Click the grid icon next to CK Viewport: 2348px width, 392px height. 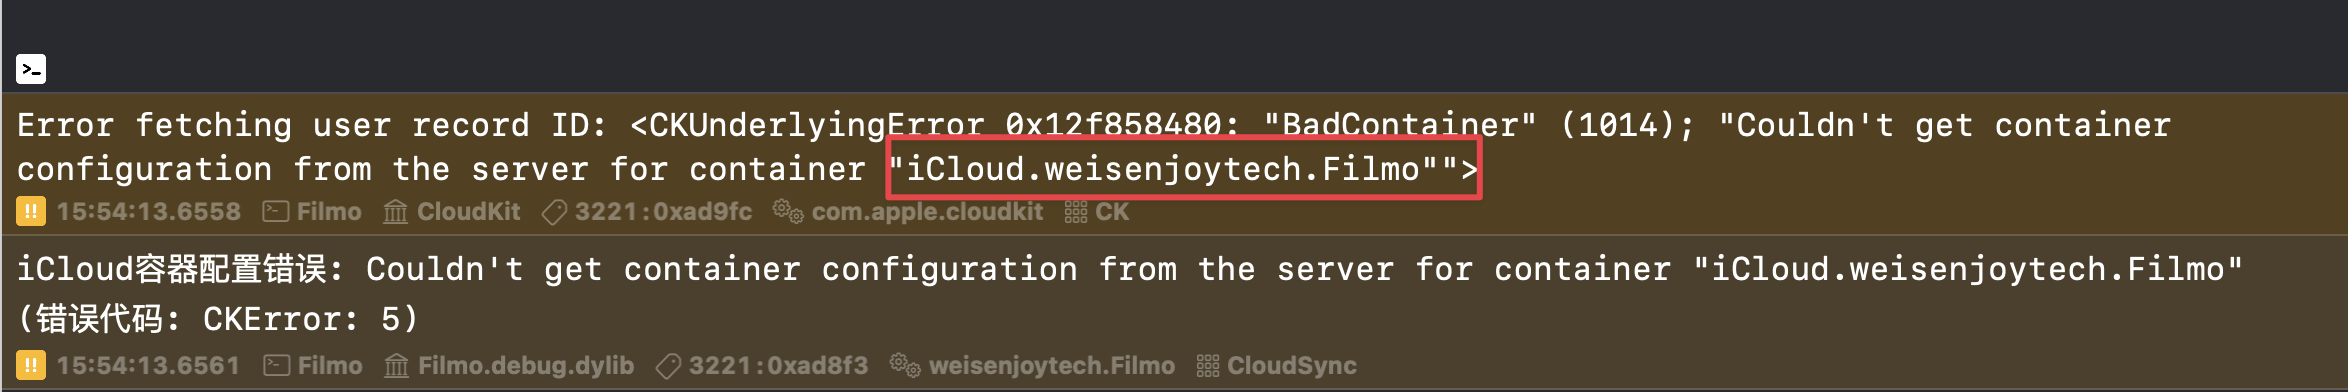coord(1076,212)
